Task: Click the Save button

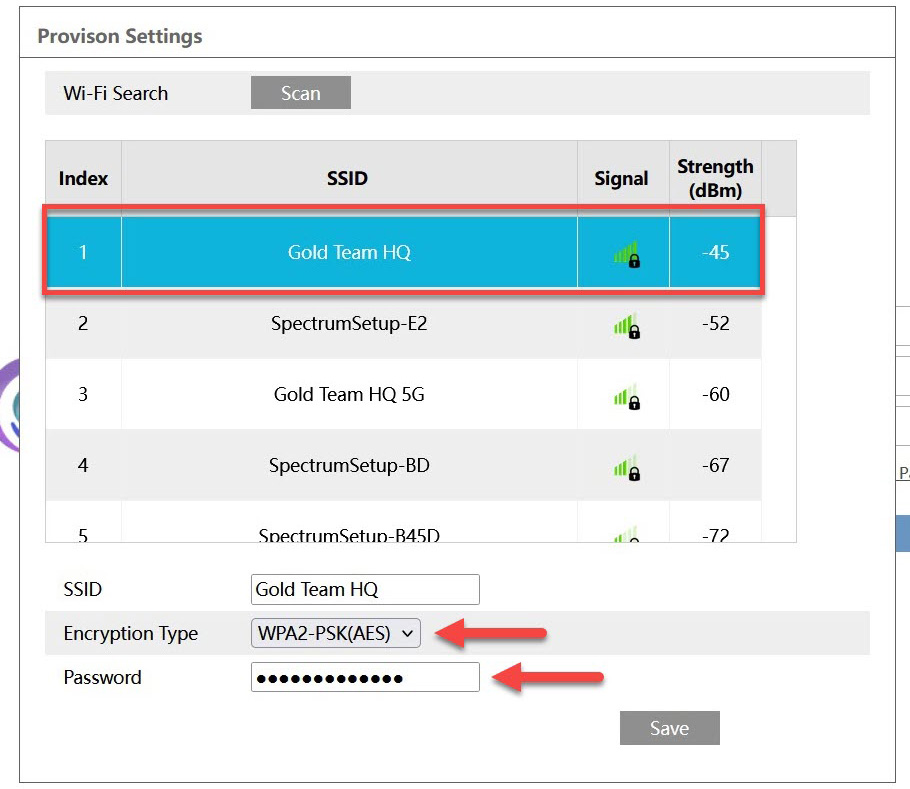Action: point(669,728)
